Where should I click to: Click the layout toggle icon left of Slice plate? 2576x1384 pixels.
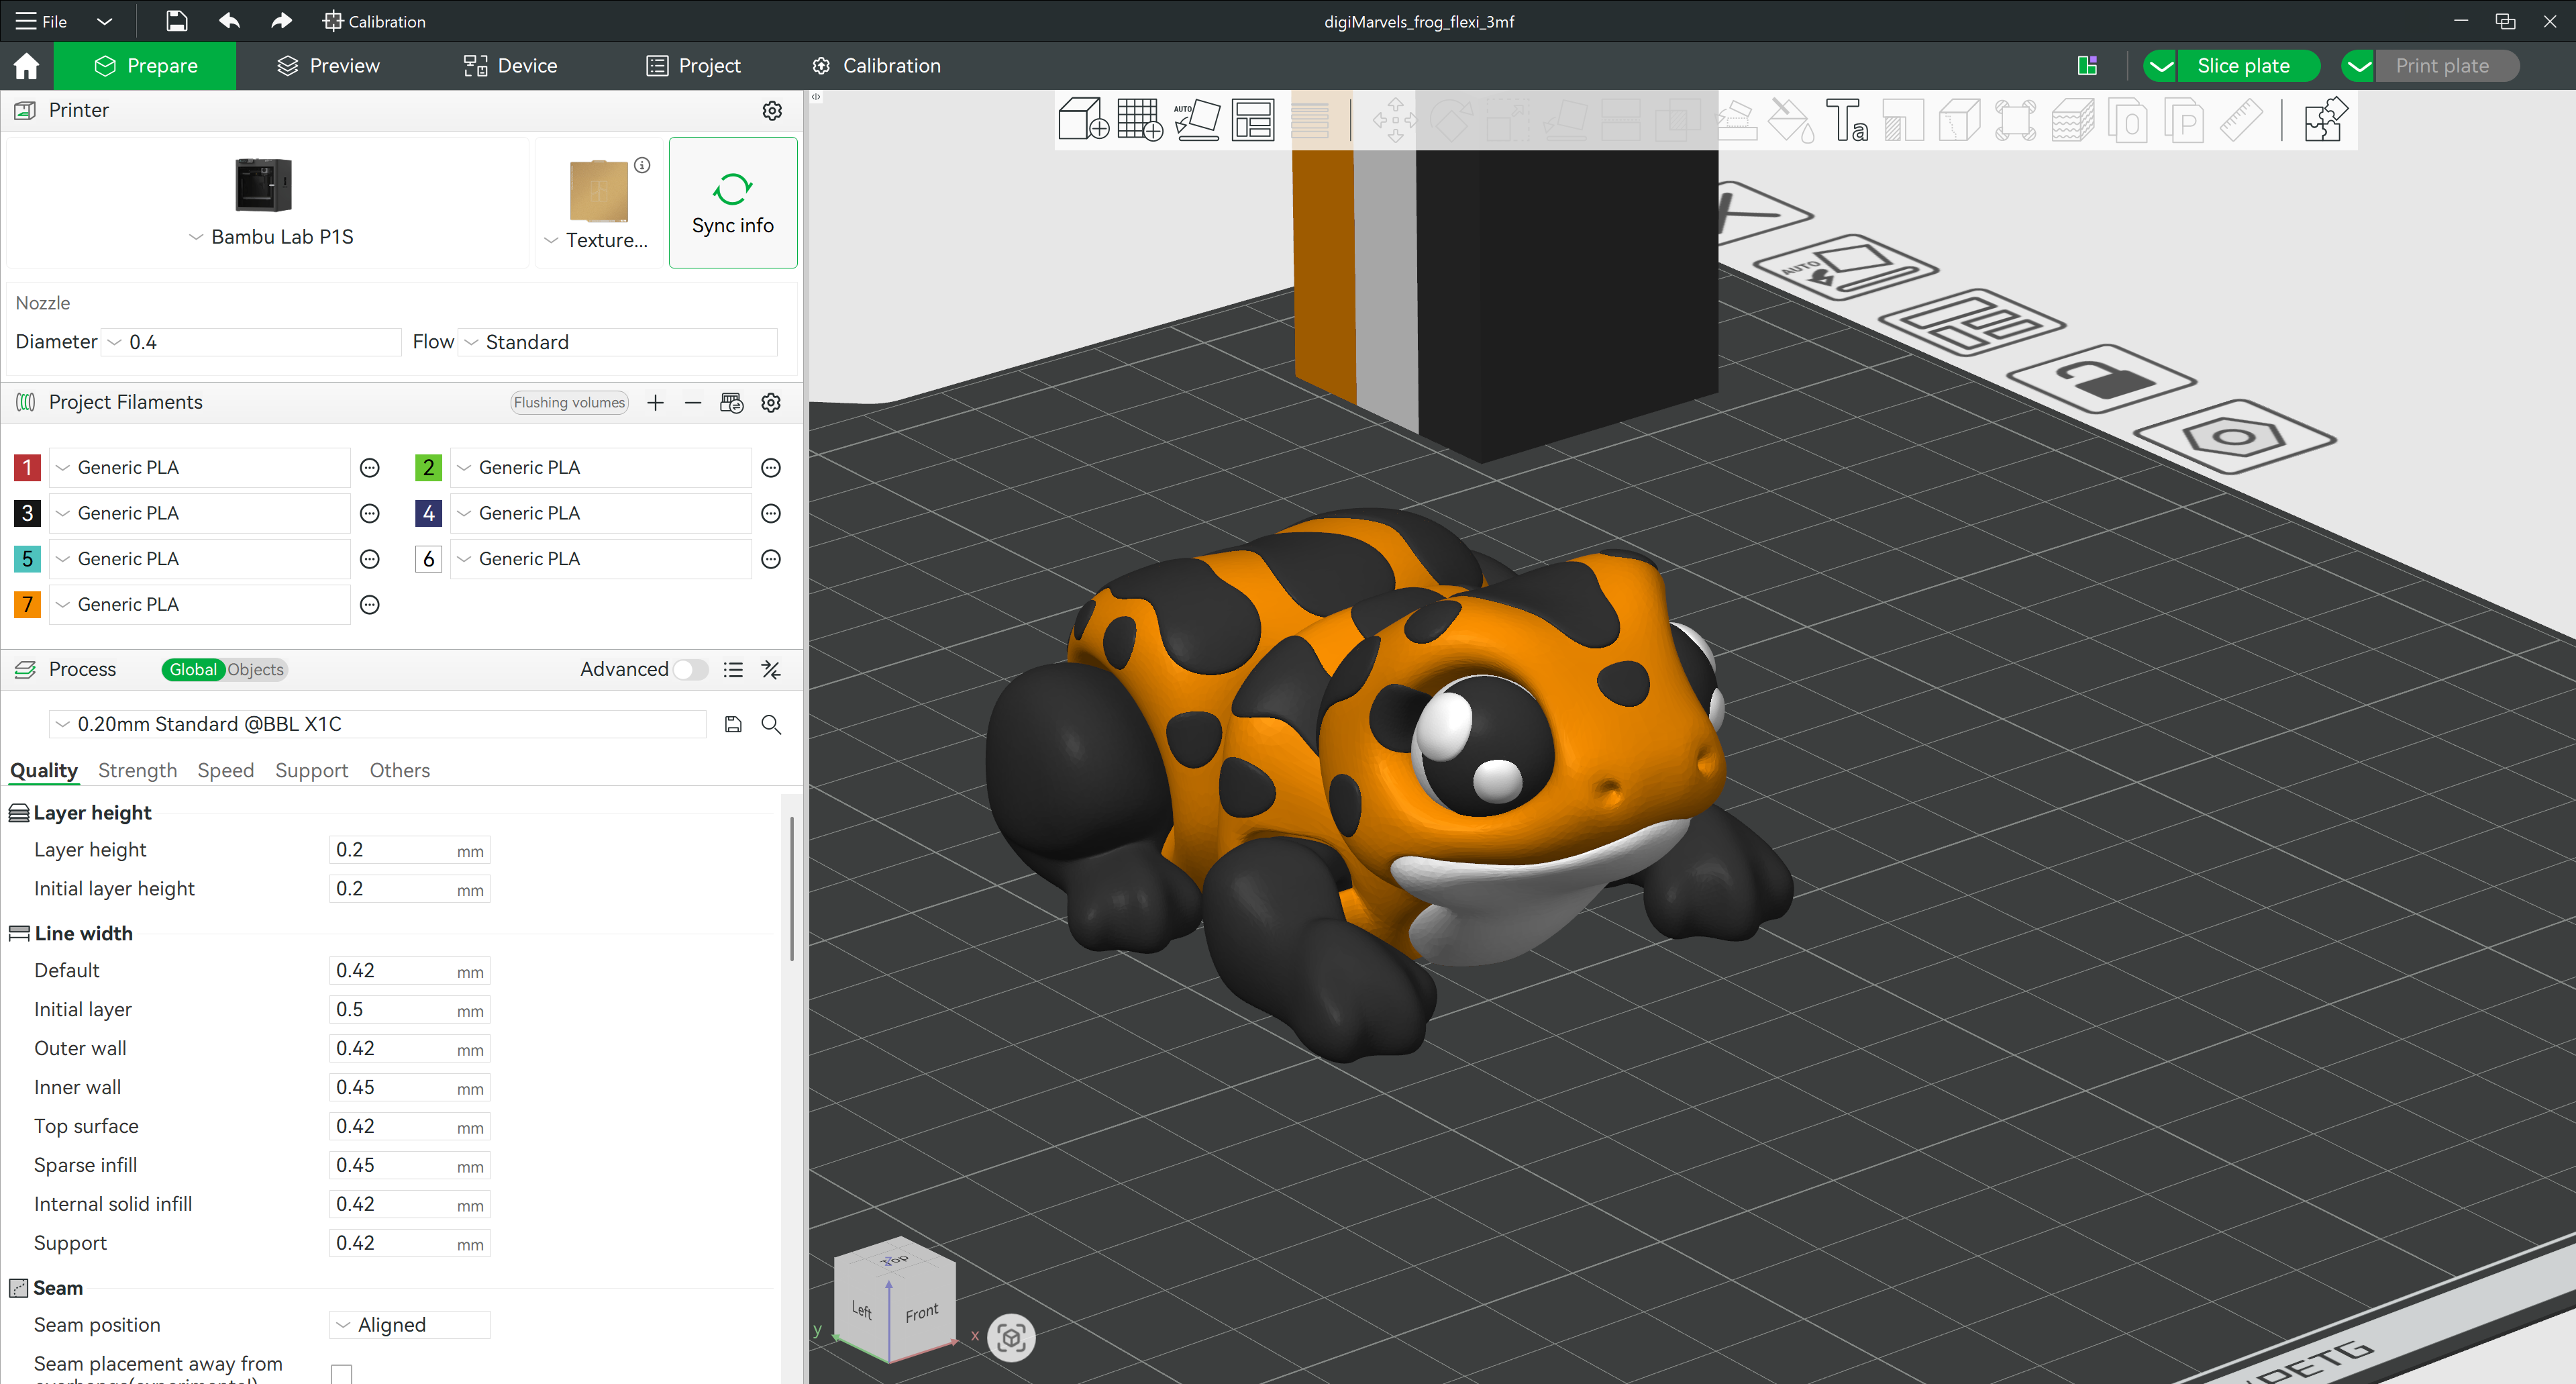click(x=2087, y=66)
